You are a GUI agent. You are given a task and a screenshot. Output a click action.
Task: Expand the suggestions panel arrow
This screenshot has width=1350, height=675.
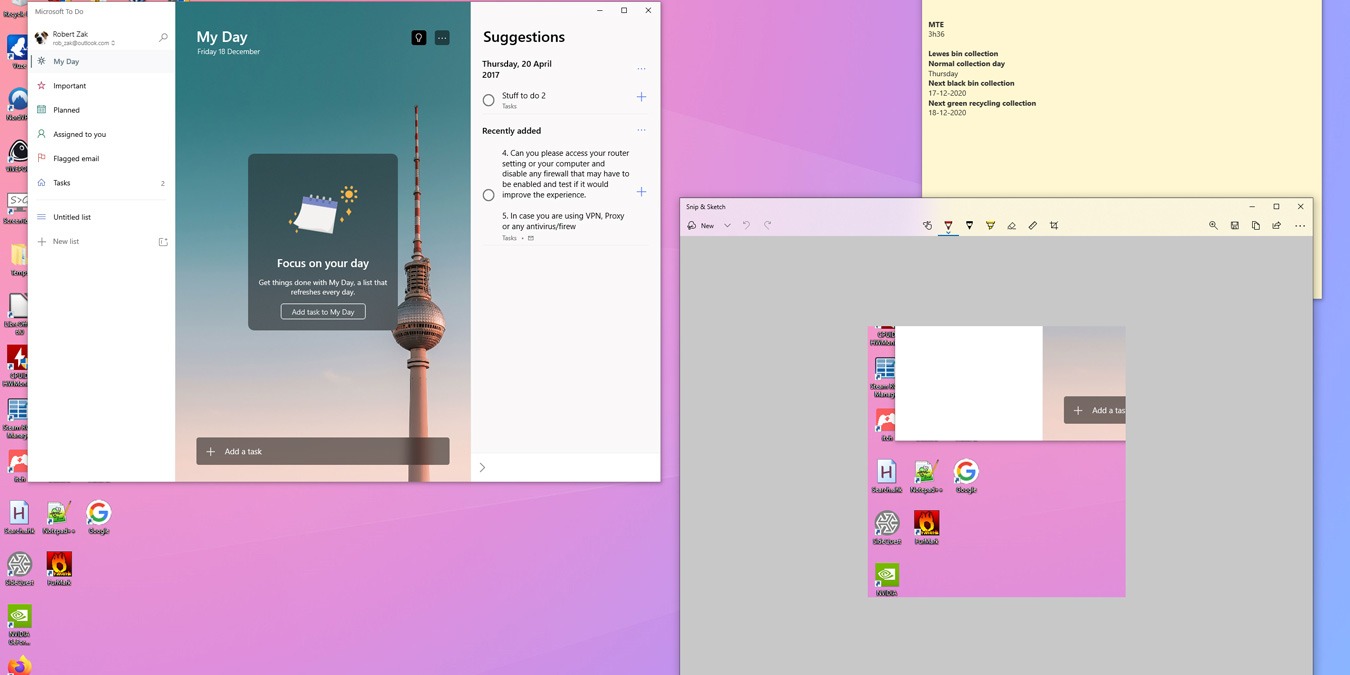pyautogui.click(x=482, y=467)
